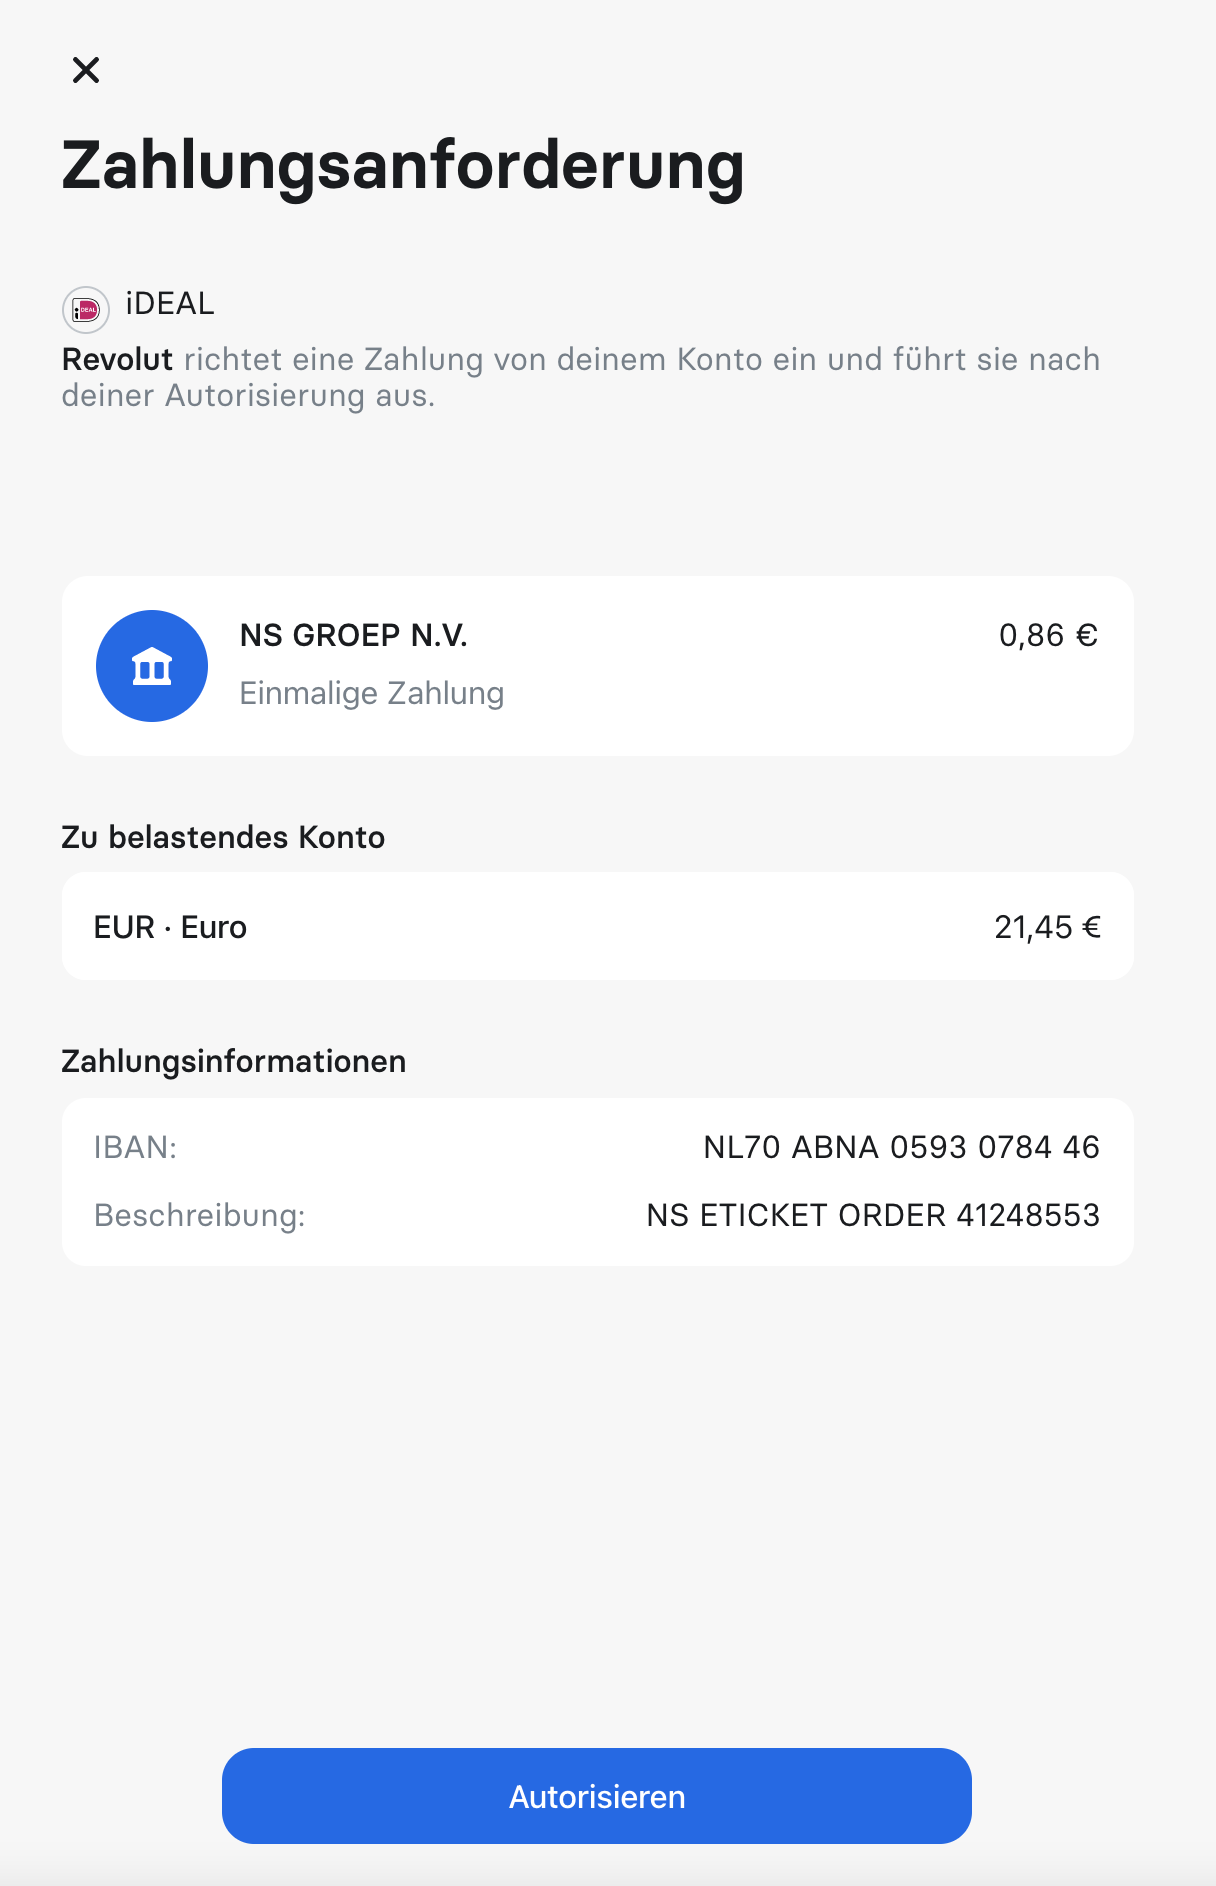Click the 21,45 € account balance
The width and height of the screenshot is (1216, 1886).
tap(1047, 927)
